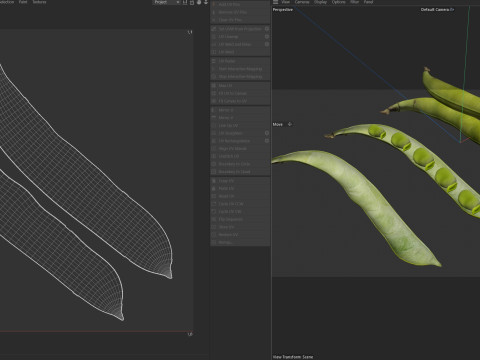Click the Reset UV command
This screenshot has width=480, height=360.
coord(240,196)
